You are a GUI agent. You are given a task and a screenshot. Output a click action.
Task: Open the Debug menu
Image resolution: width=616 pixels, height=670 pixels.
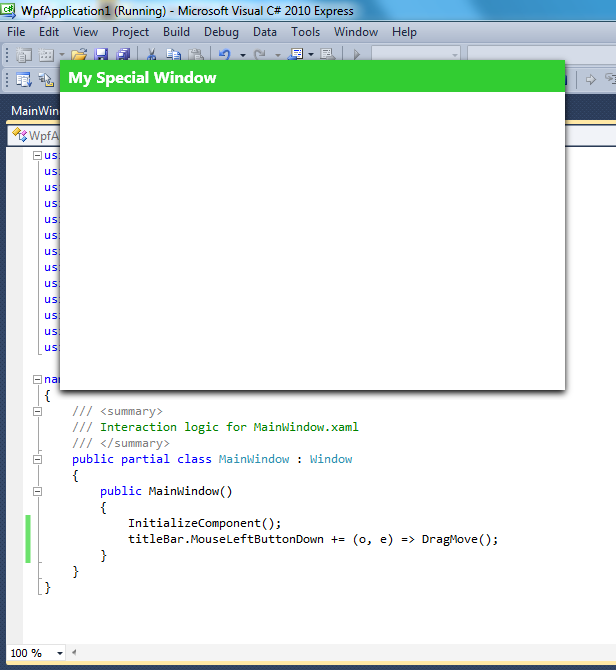pos(221,32)
